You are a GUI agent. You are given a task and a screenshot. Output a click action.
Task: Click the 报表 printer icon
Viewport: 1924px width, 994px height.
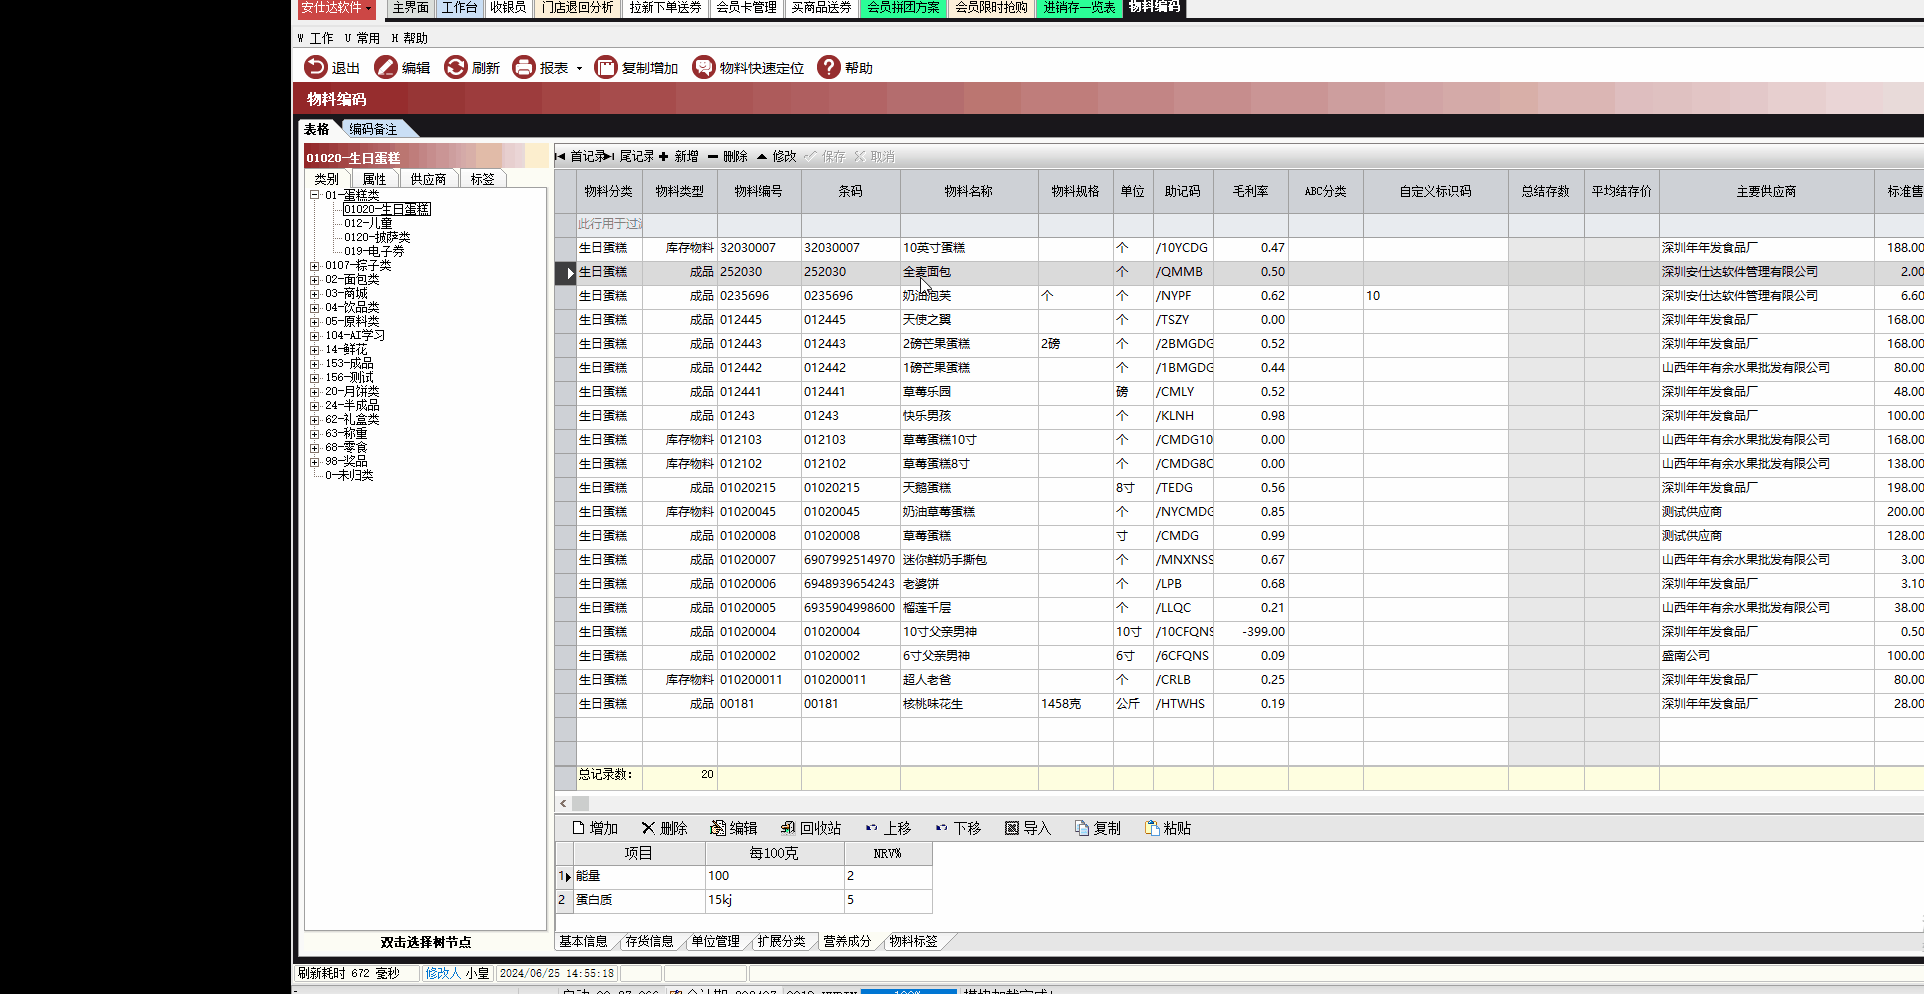(x=523, y=67)
